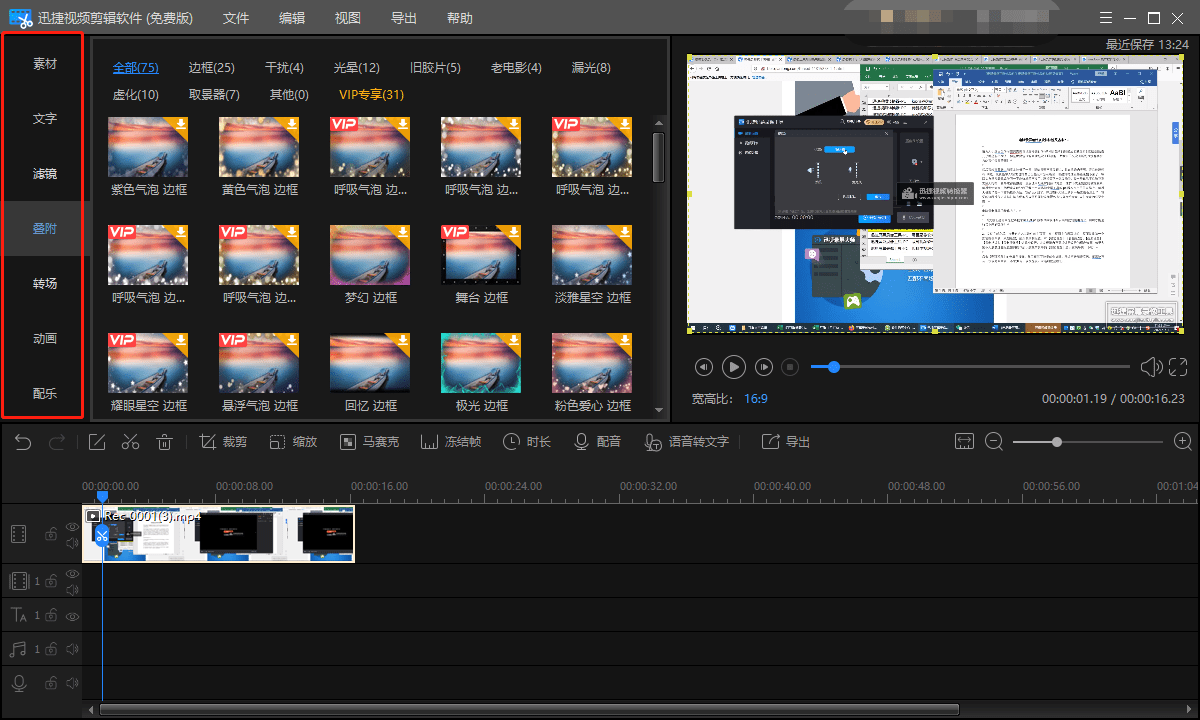Open the 文件 menu
This screenshot has height=720, width=1200.
click(236, 18)
